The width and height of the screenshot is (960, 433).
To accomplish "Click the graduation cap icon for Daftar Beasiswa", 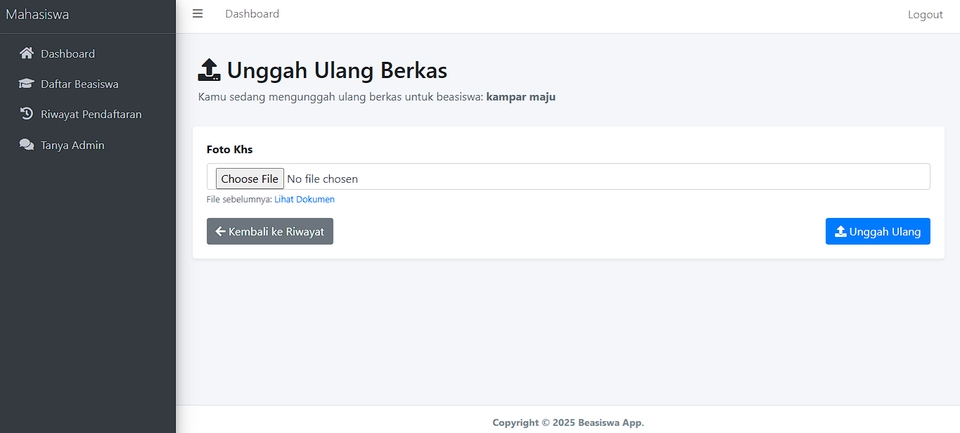I will click(27, 84).
